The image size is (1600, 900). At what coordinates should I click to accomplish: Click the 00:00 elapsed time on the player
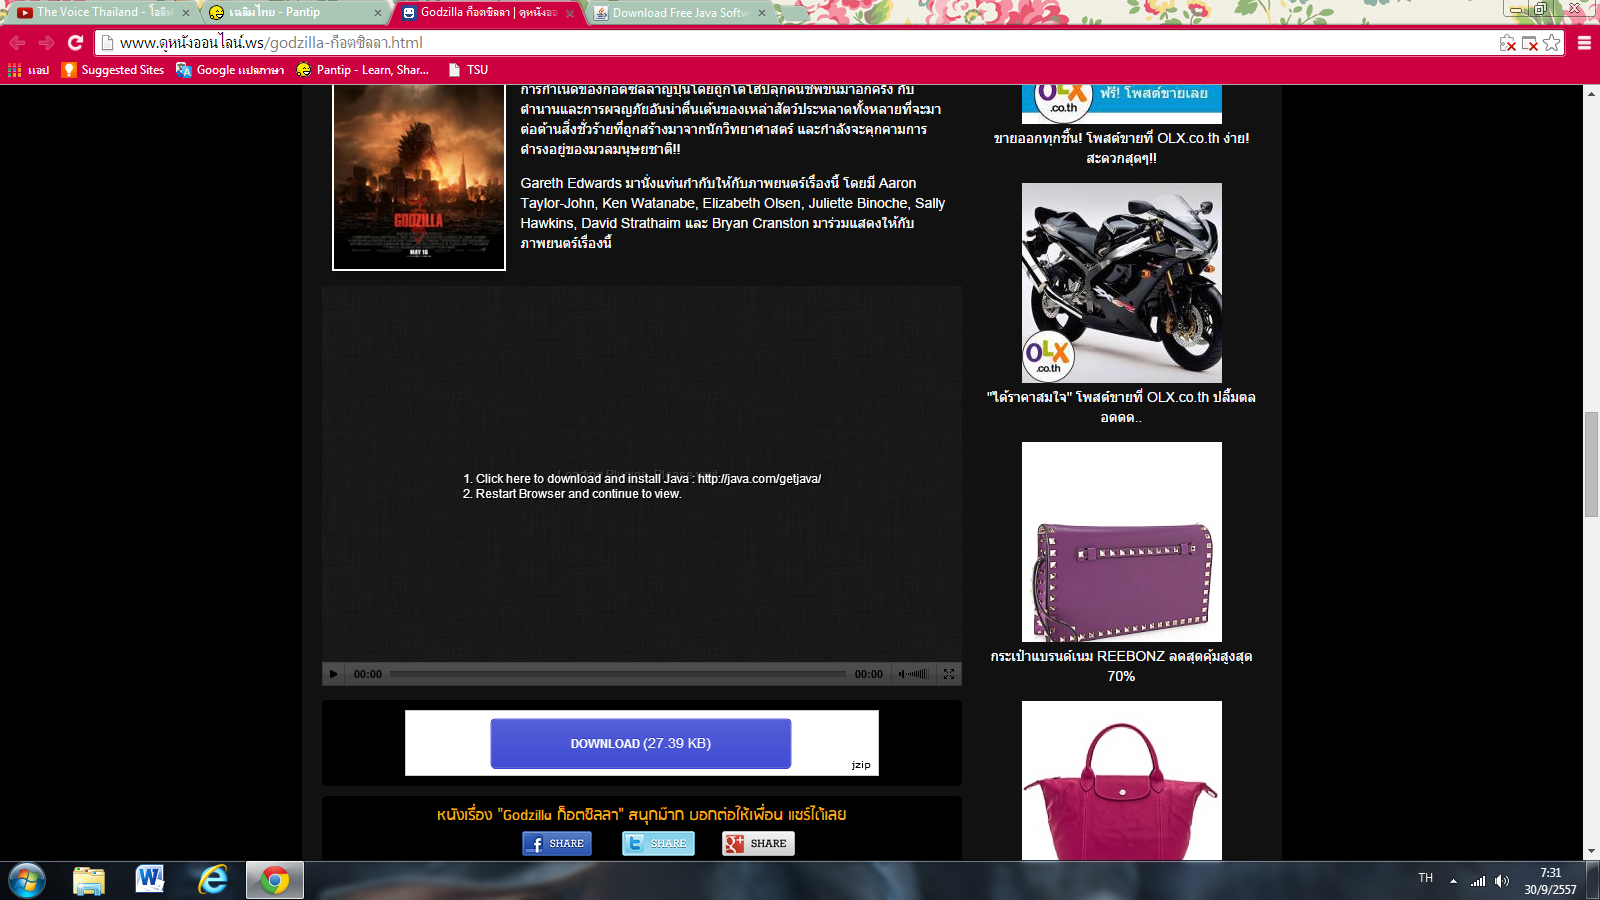(368, 674)
